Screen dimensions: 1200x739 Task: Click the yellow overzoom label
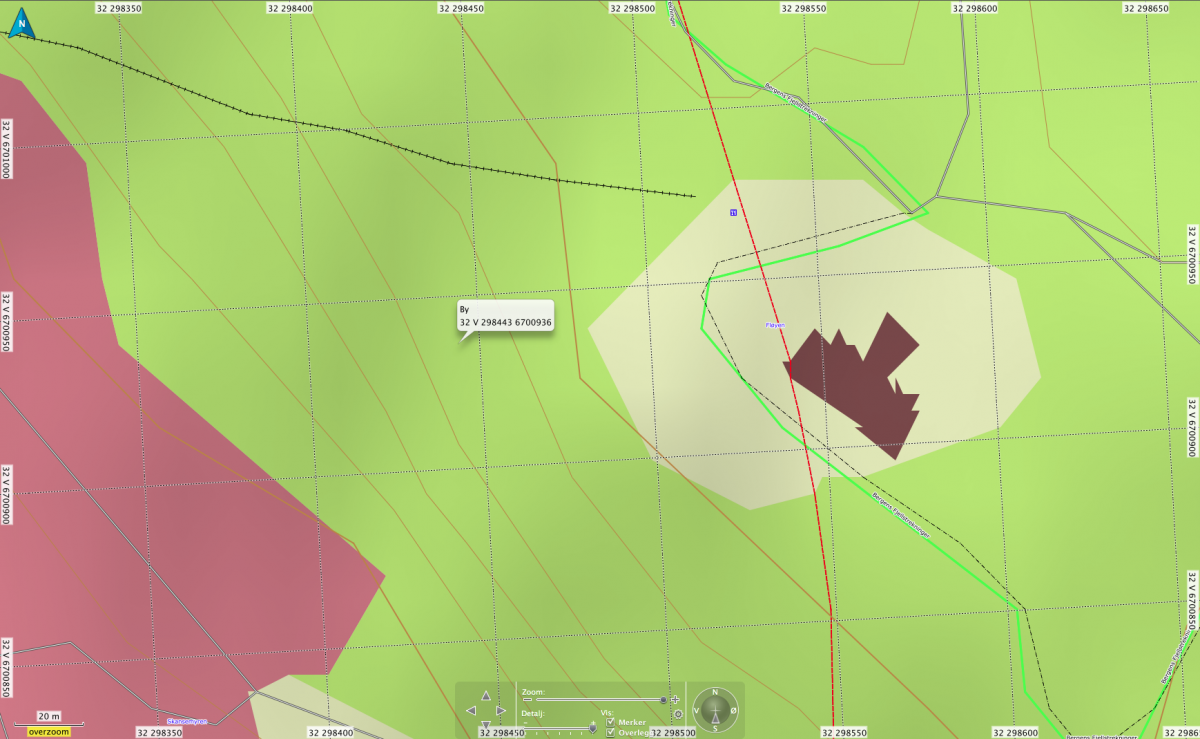pyautogui.click(x=49, y=732)
